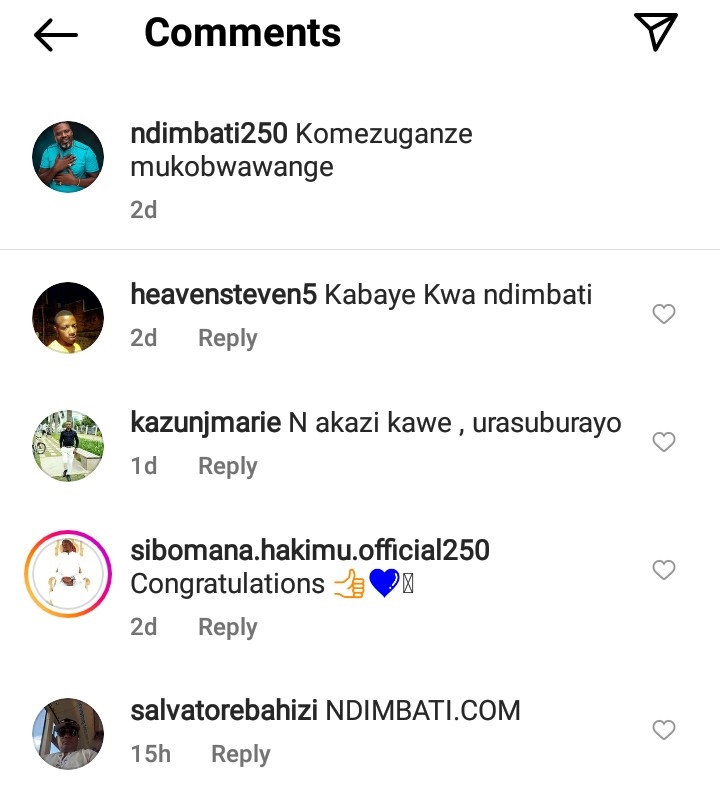Screen dimensions: 720x796
Task: Open ndimbati250's profile picture
Action: [68, 157]
